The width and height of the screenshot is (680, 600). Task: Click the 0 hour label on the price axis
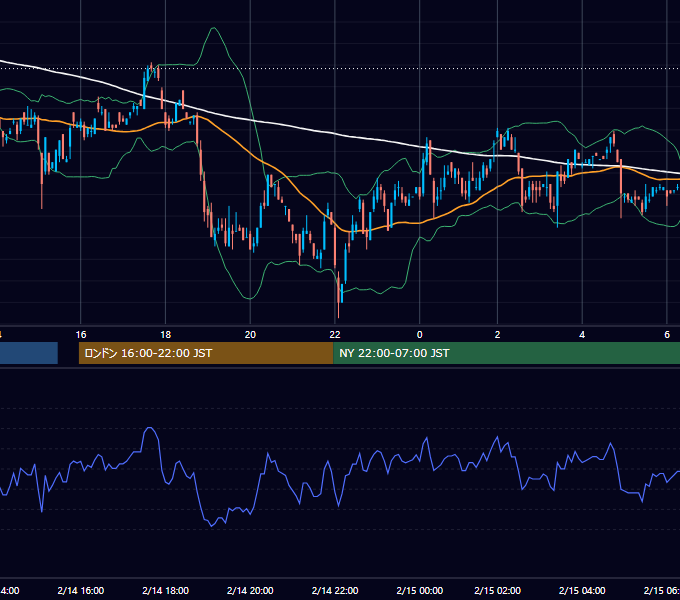(x=419, y=335)
